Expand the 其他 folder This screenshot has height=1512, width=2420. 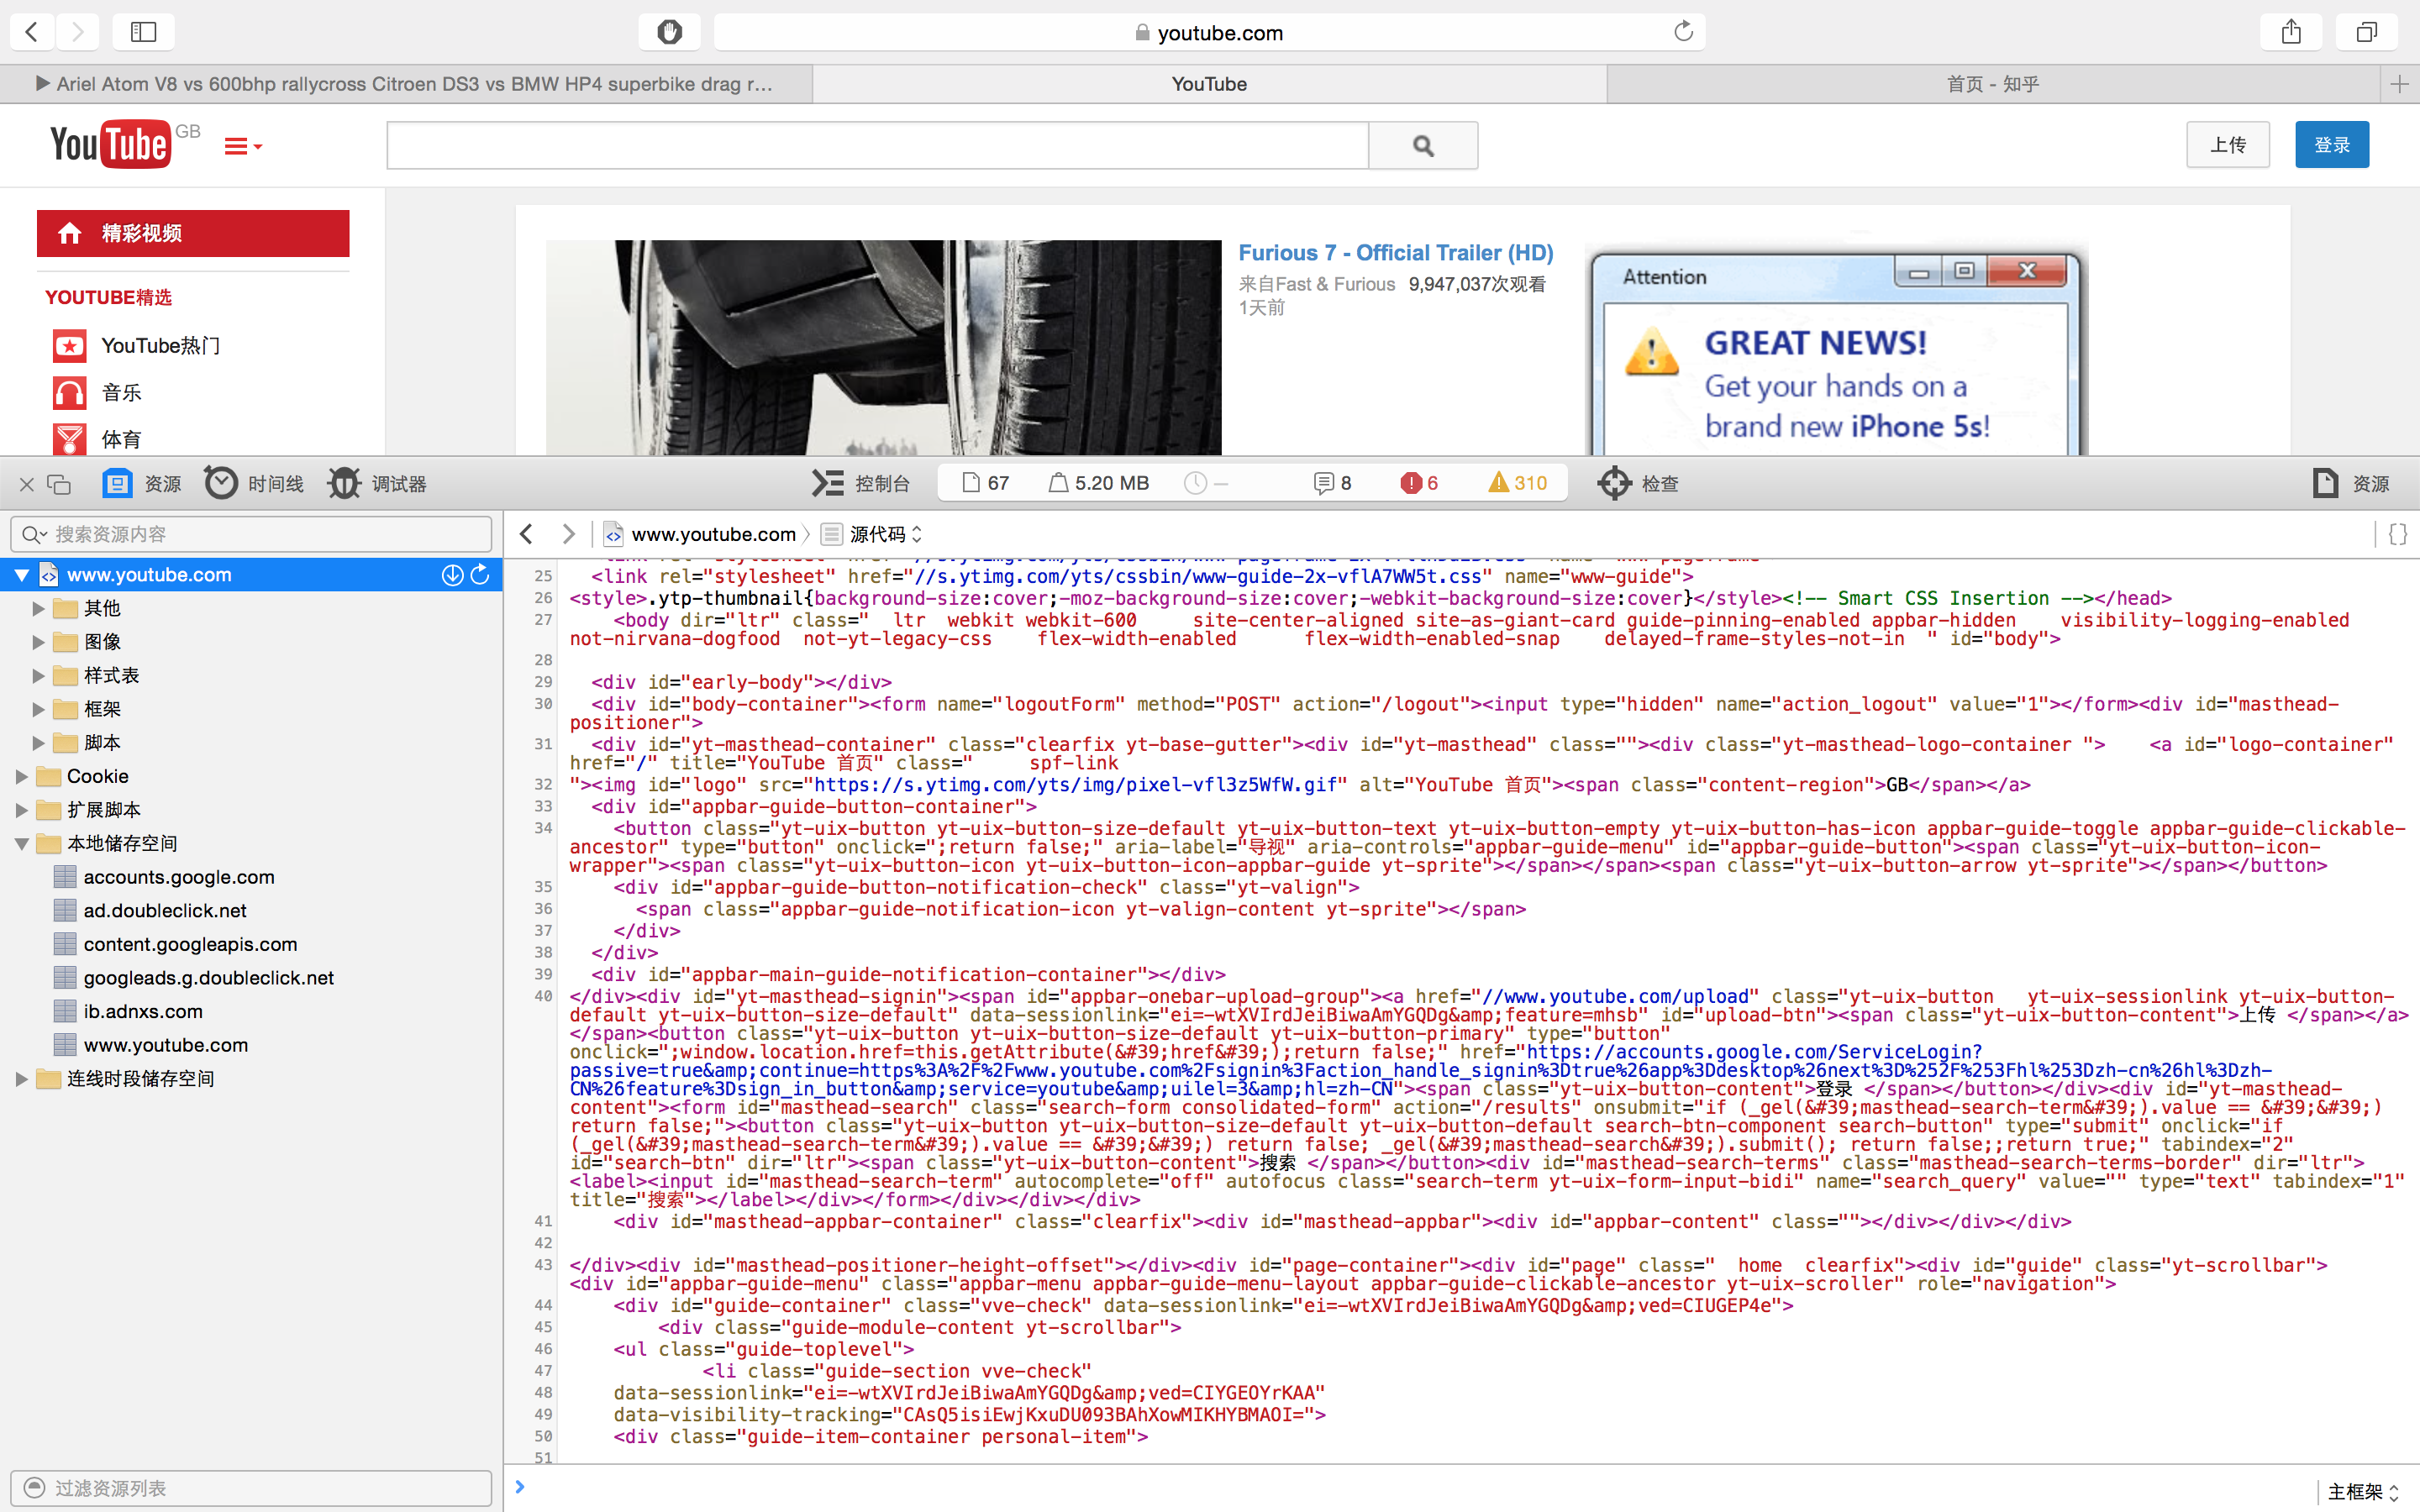tap(38, 608)
